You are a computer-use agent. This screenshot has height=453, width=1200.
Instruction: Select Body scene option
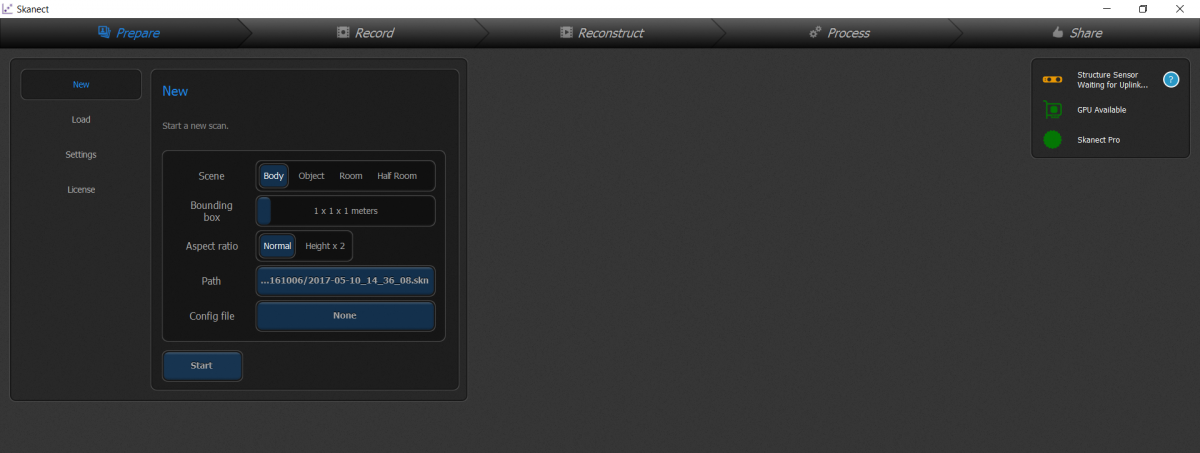point(273,176)
